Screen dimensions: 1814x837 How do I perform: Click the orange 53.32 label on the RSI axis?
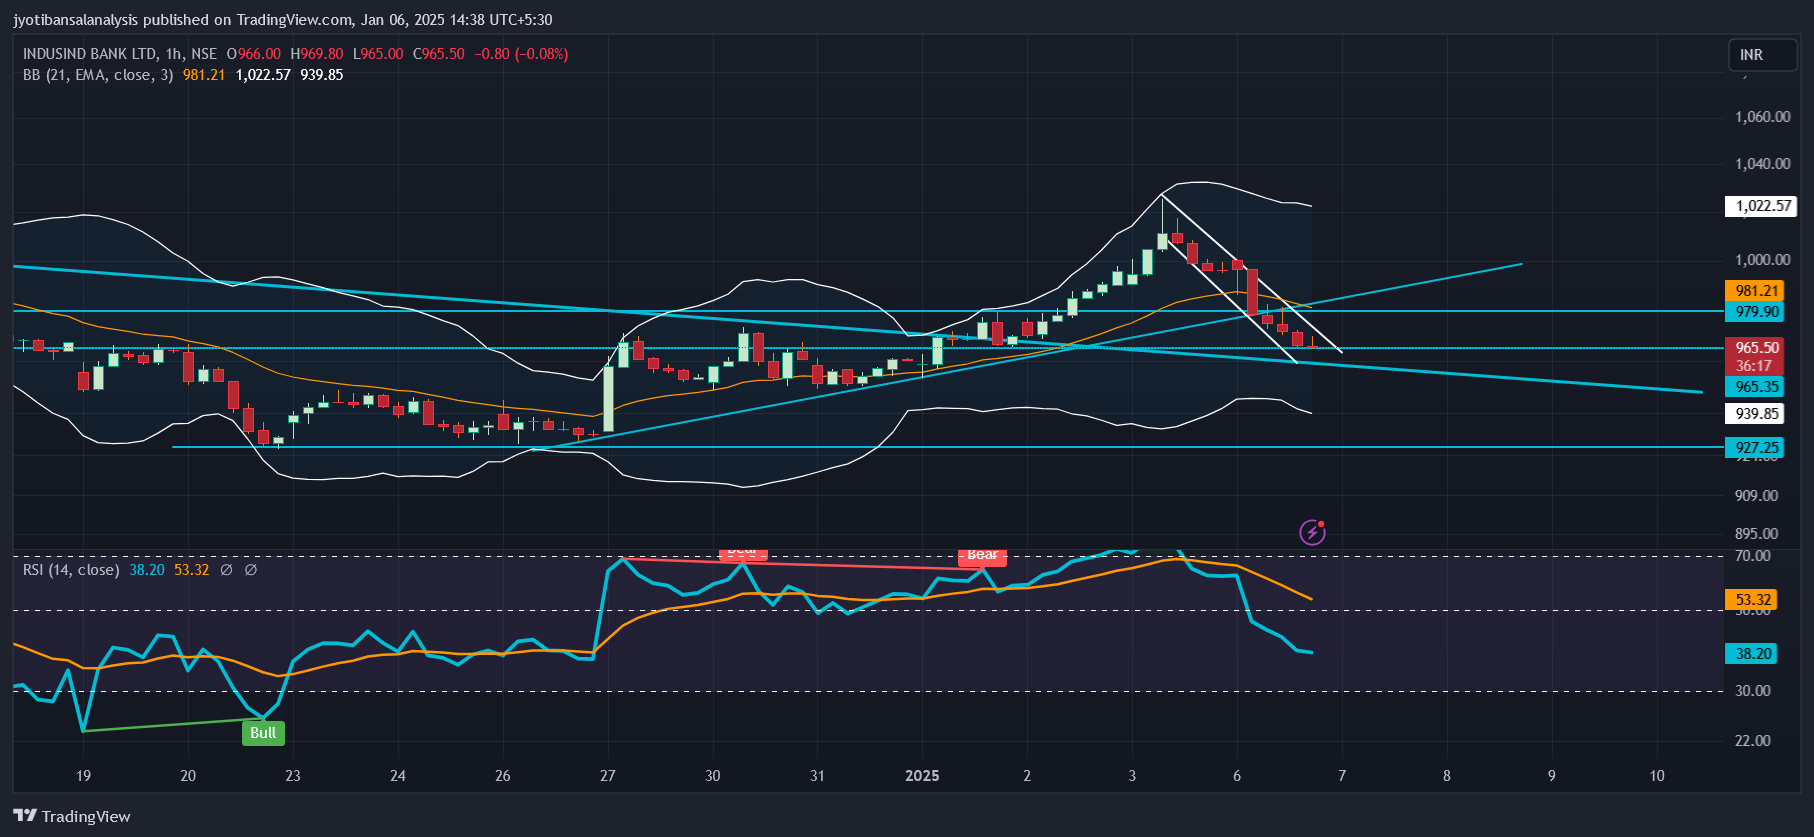(x=1751, y=600)
